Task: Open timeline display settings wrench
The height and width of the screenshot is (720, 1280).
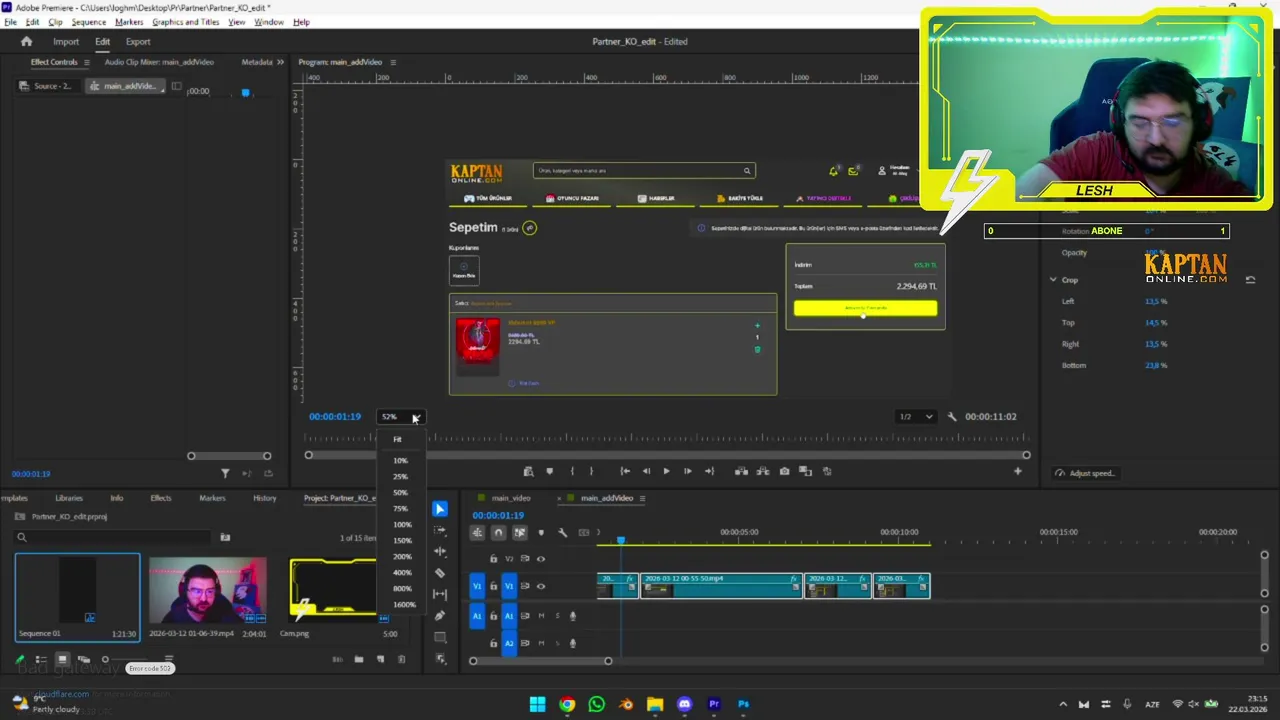Action: (x=562, y=532)
